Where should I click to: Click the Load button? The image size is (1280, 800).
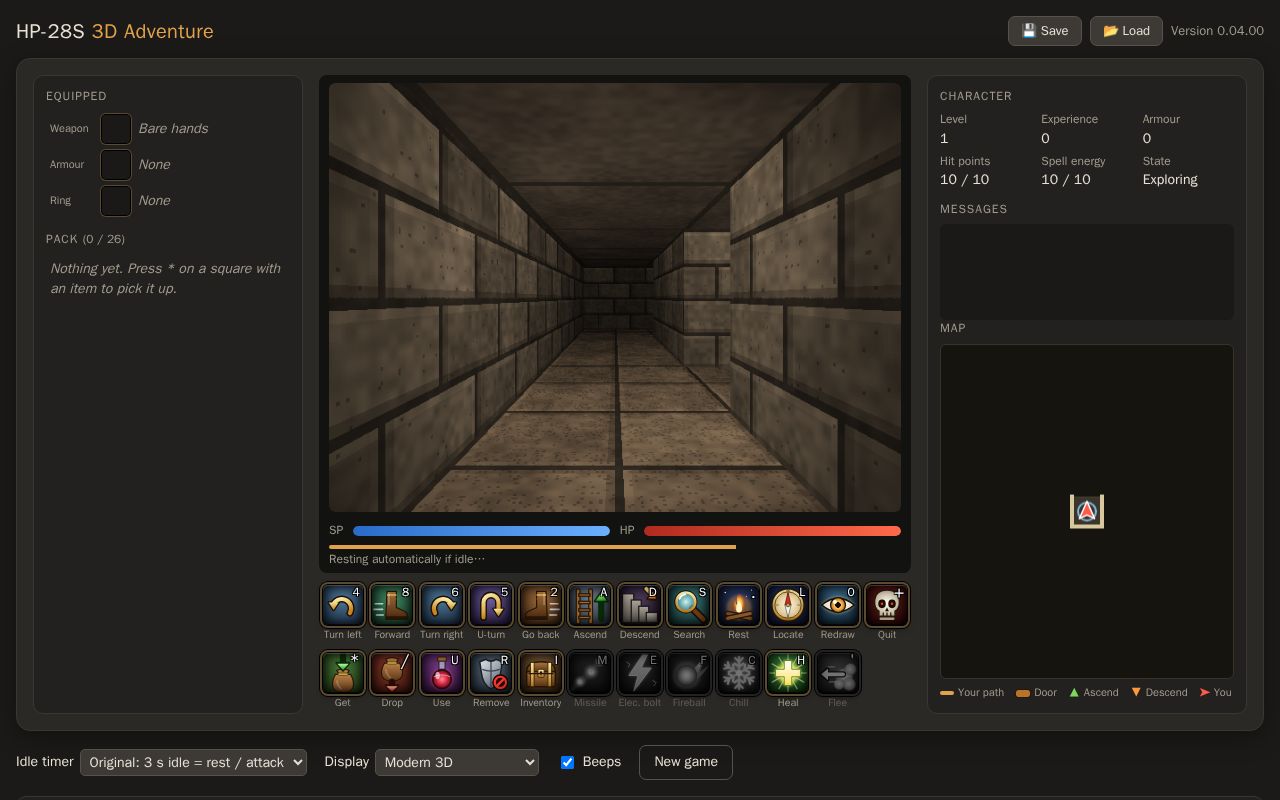click(x=1126, y=31)
